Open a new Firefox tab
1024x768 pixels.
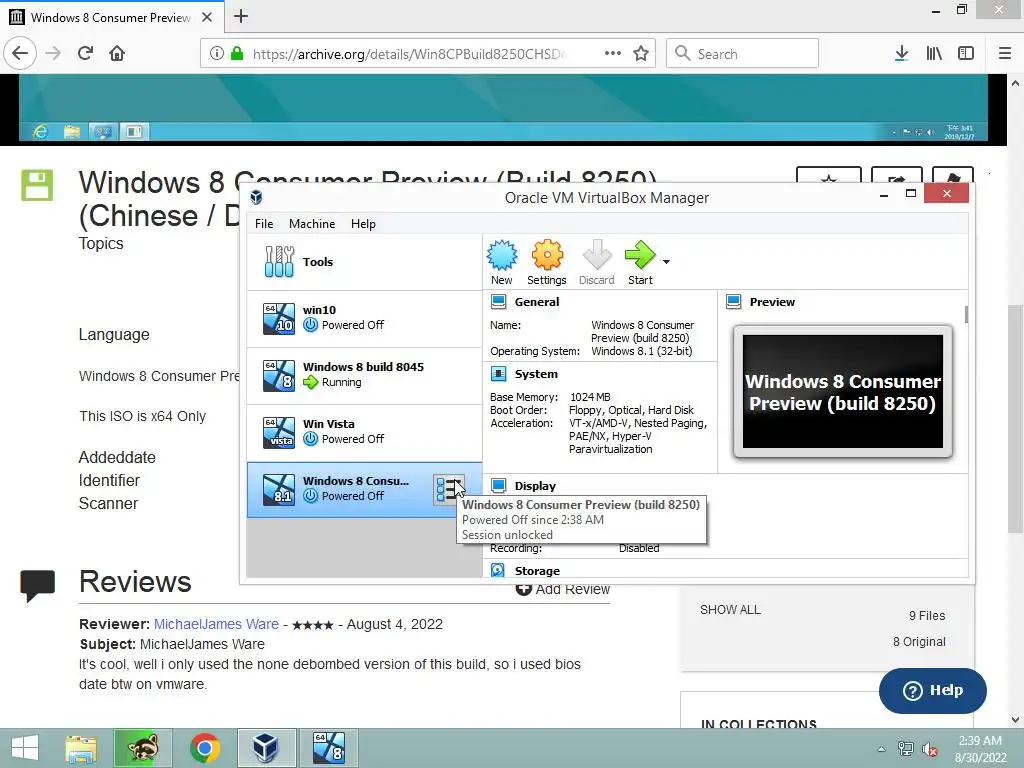click(241, 16)
